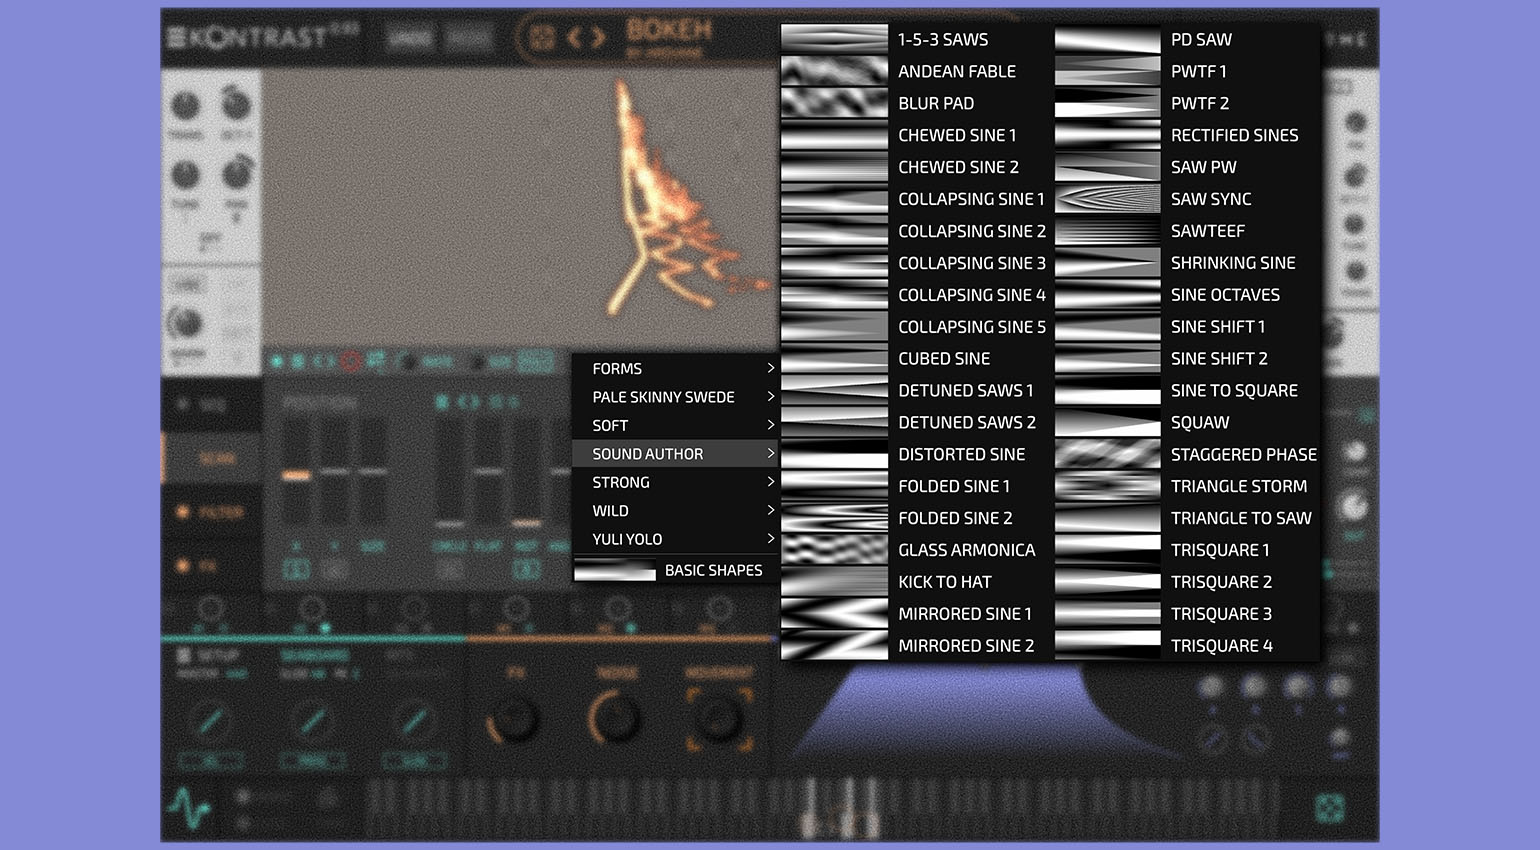This screenshot has height=850, width=1540.
Task: Choose CUBED SINE from the wavetable list
Action: coord(943,358)
